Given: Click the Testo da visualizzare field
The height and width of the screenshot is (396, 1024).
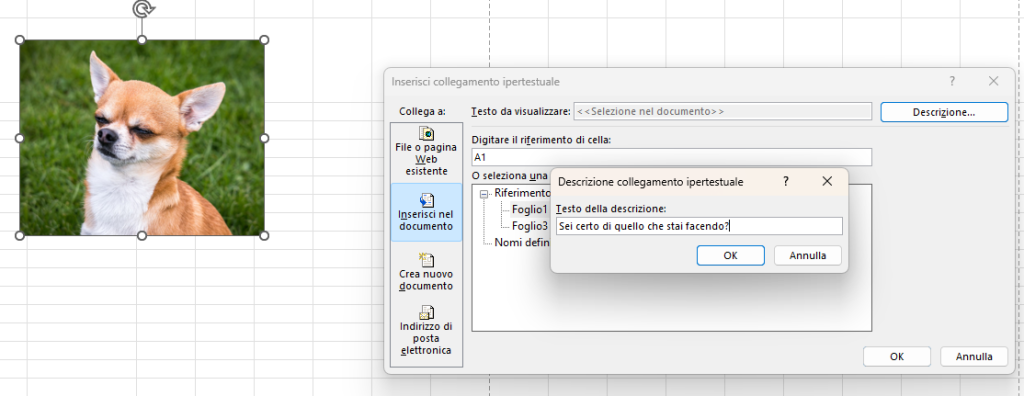Looking at the screenshot, I should coord(722,111).
